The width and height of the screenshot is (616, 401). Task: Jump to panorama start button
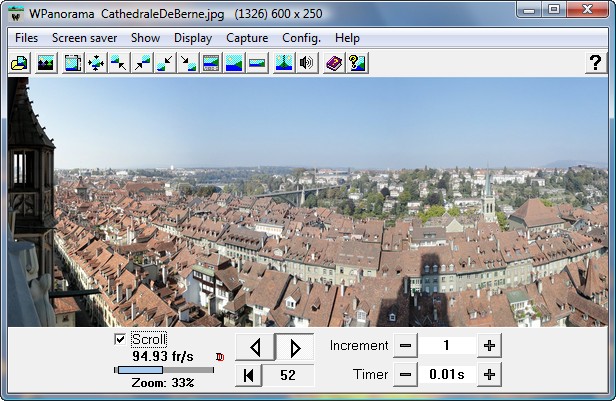pyautogui.click(x=248, y=375)
